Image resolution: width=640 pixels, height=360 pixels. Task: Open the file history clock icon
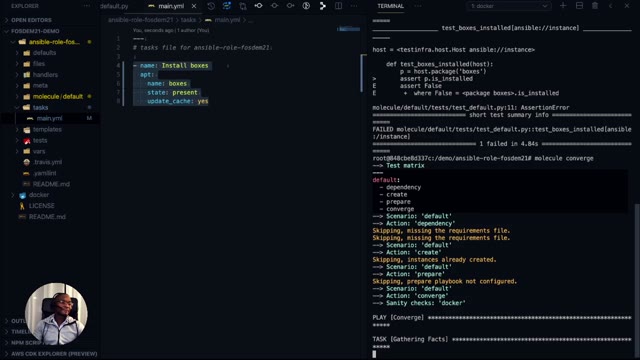click(x=211, y=6)
